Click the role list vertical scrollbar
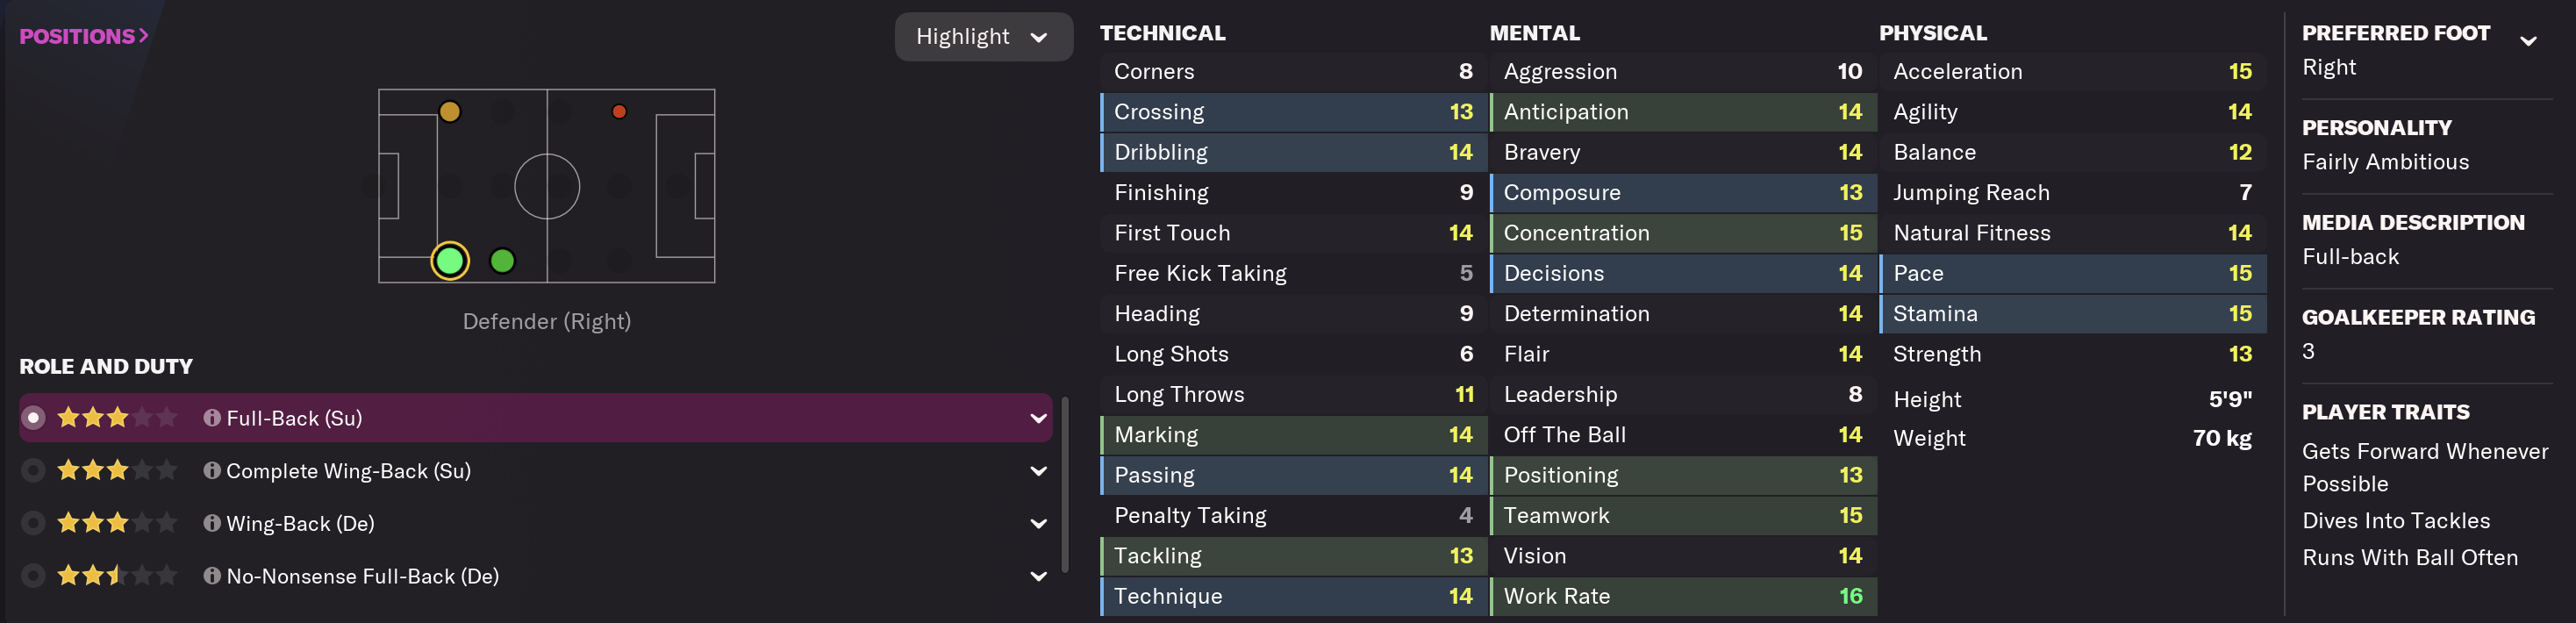 (1065, 485)
